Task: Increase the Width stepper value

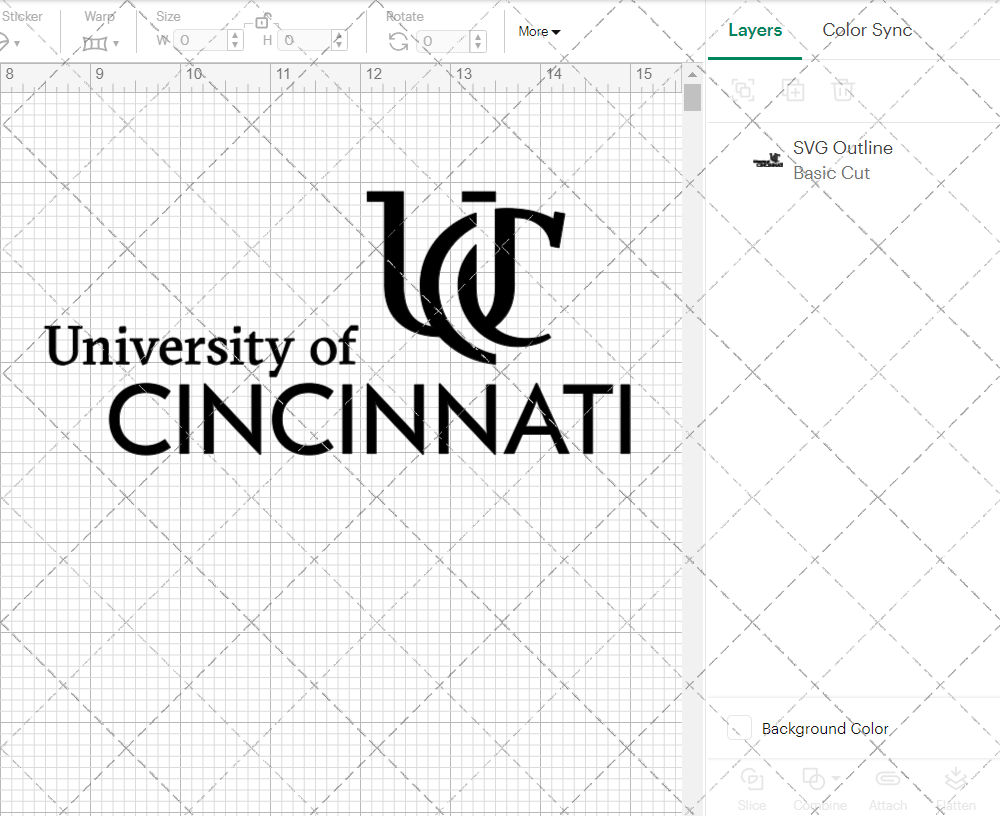Action: click(236, 36)
